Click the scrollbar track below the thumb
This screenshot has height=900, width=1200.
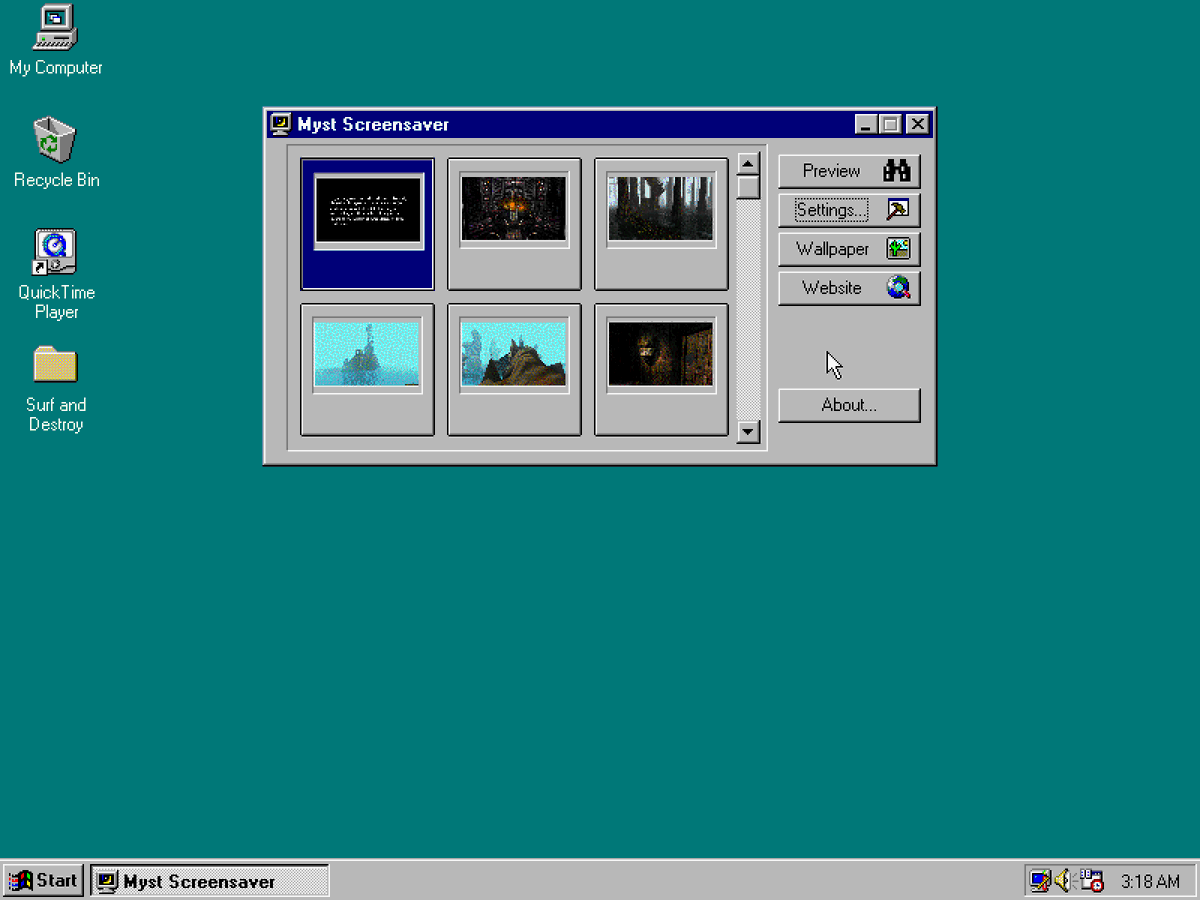pyautogui.click(x=748, y=309)
